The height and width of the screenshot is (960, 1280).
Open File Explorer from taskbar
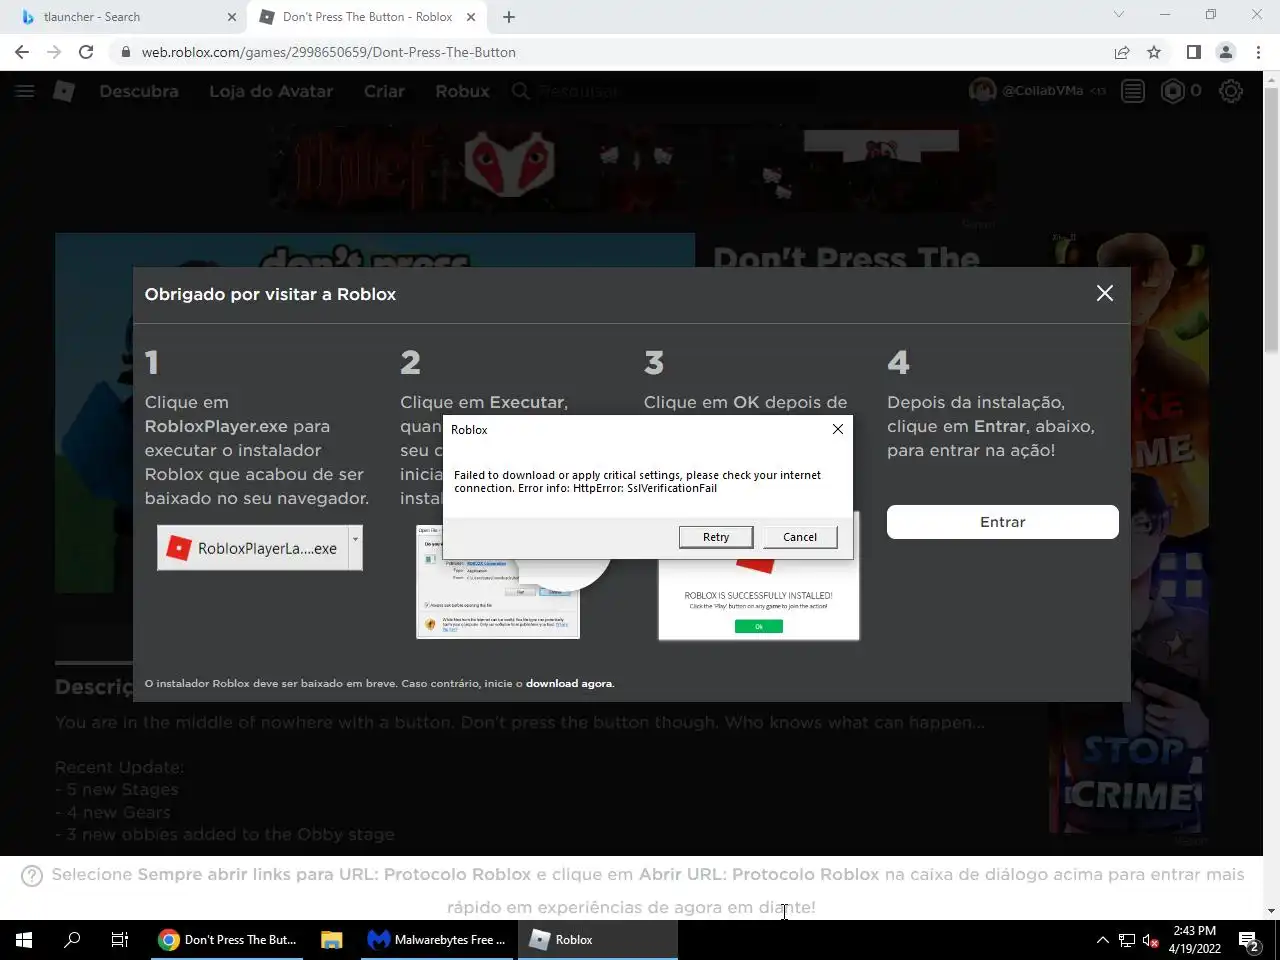(x=332, y=940)
